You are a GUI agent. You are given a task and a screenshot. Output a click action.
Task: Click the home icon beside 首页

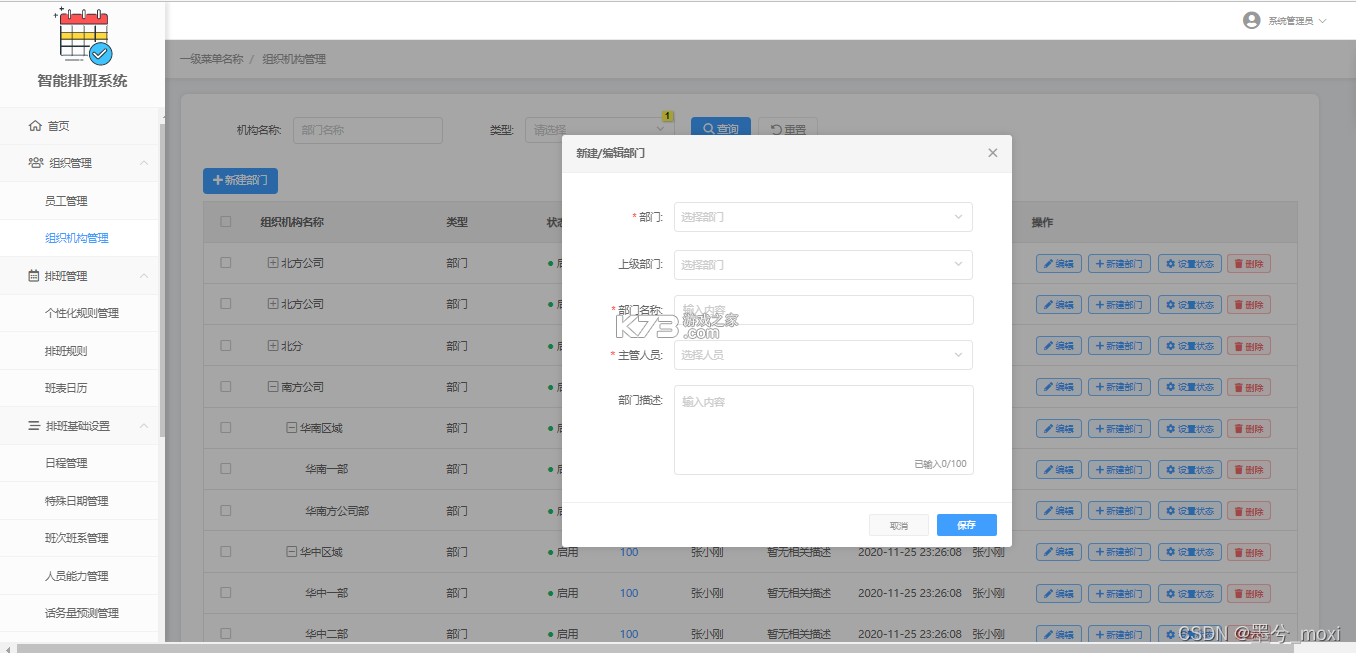tap(35, 126)
